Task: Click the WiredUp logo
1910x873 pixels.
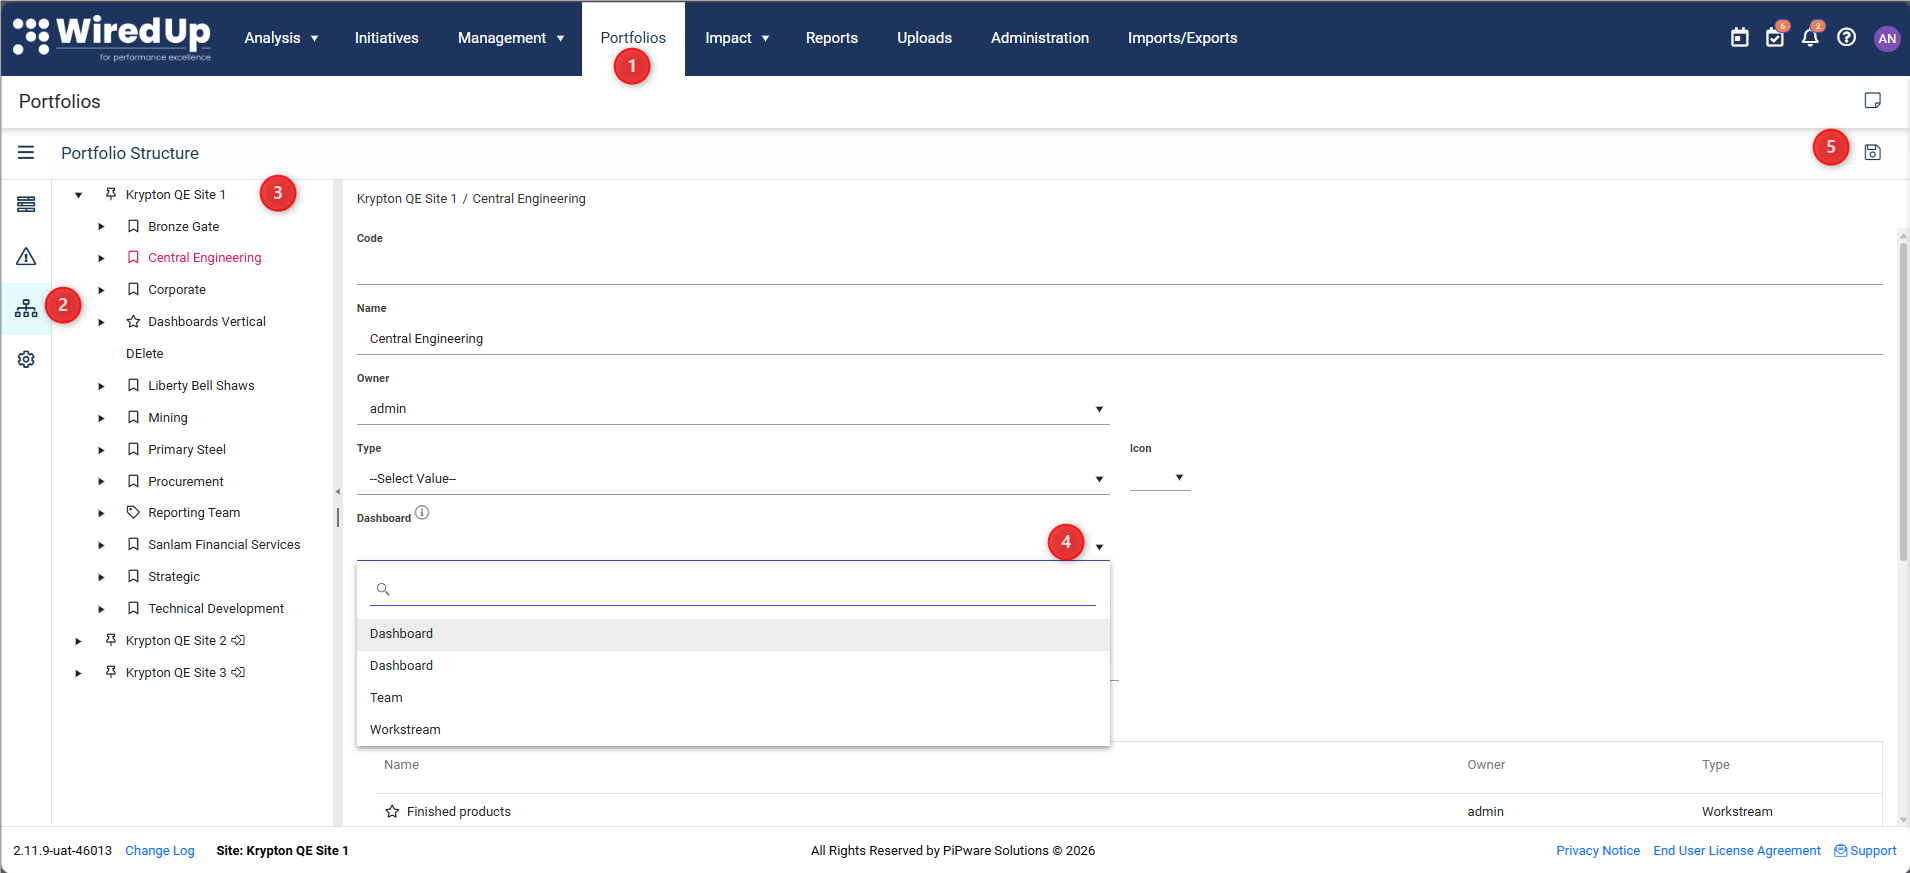Action: 112,38
